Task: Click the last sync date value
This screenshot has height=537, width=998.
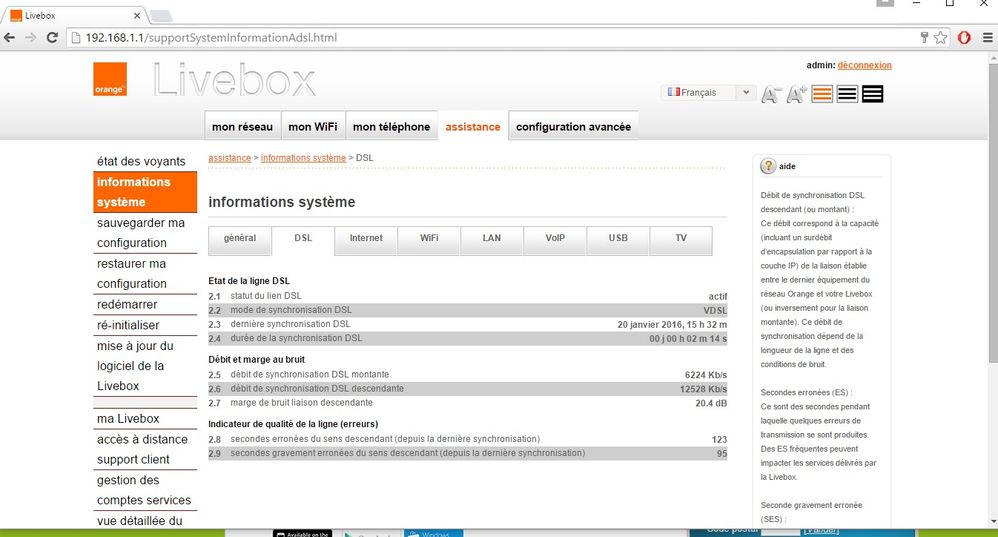Action: coord(672,324)
